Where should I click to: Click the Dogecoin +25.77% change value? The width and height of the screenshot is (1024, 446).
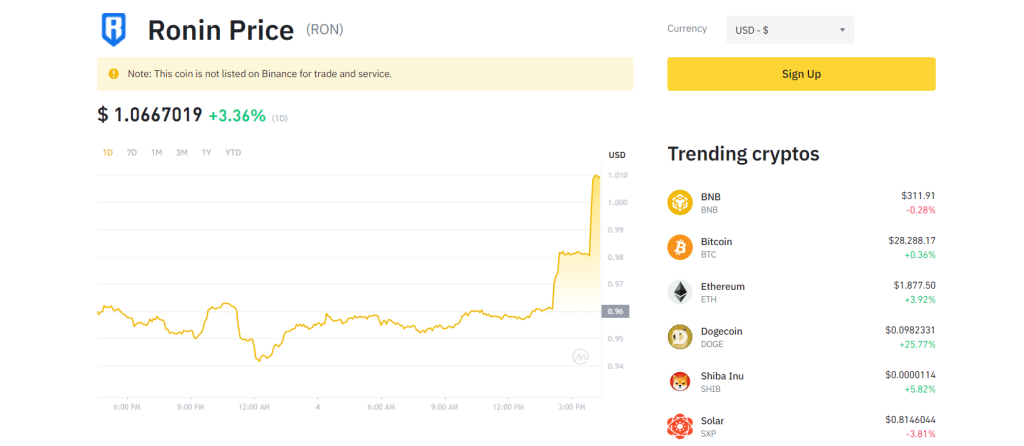click(x=920, y=344)
